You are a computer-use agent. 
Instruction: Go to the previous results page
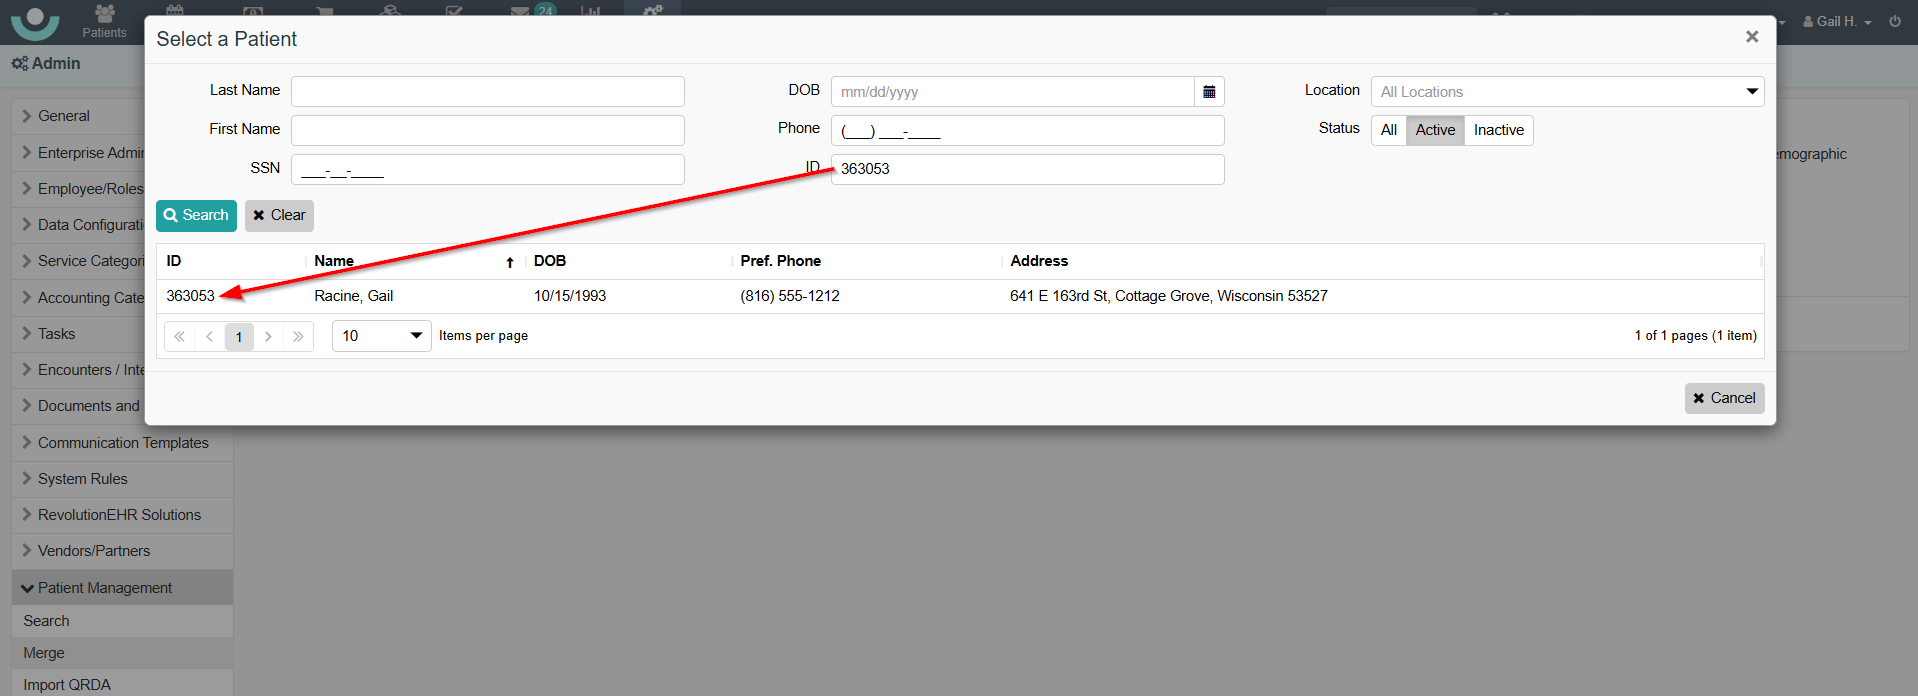pos(209,337)
